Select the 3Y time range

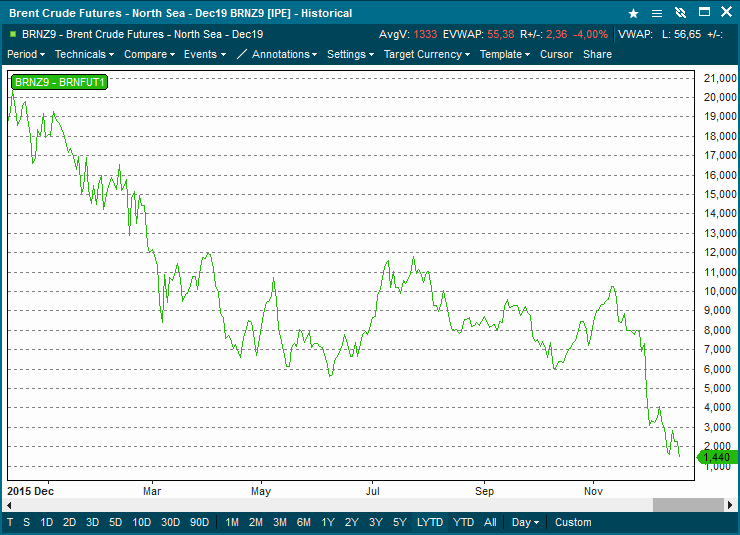pyautogui.click(x=376, y=522)
